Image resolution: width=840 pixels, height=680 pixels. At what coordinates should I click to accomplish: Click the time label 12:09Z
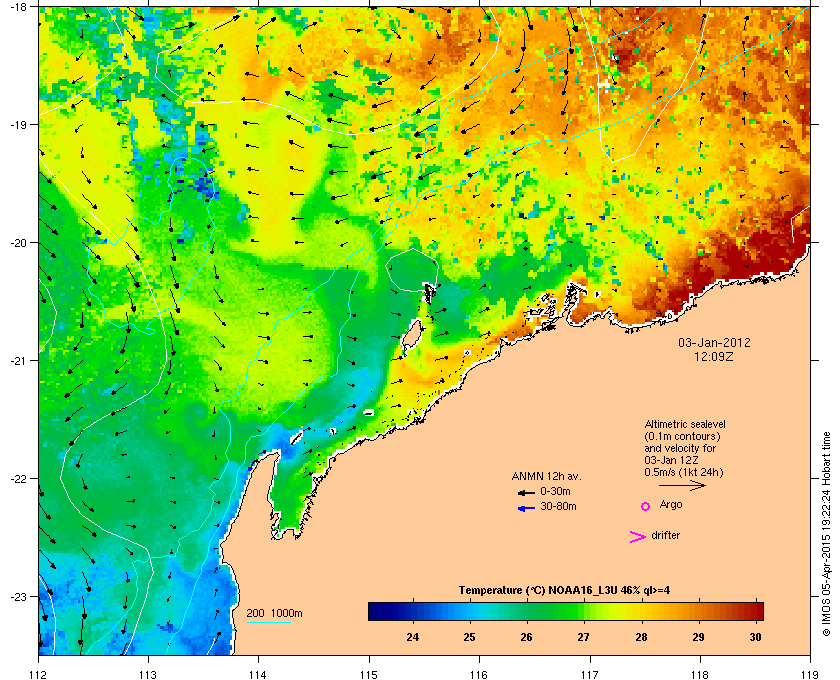(714, 356)
